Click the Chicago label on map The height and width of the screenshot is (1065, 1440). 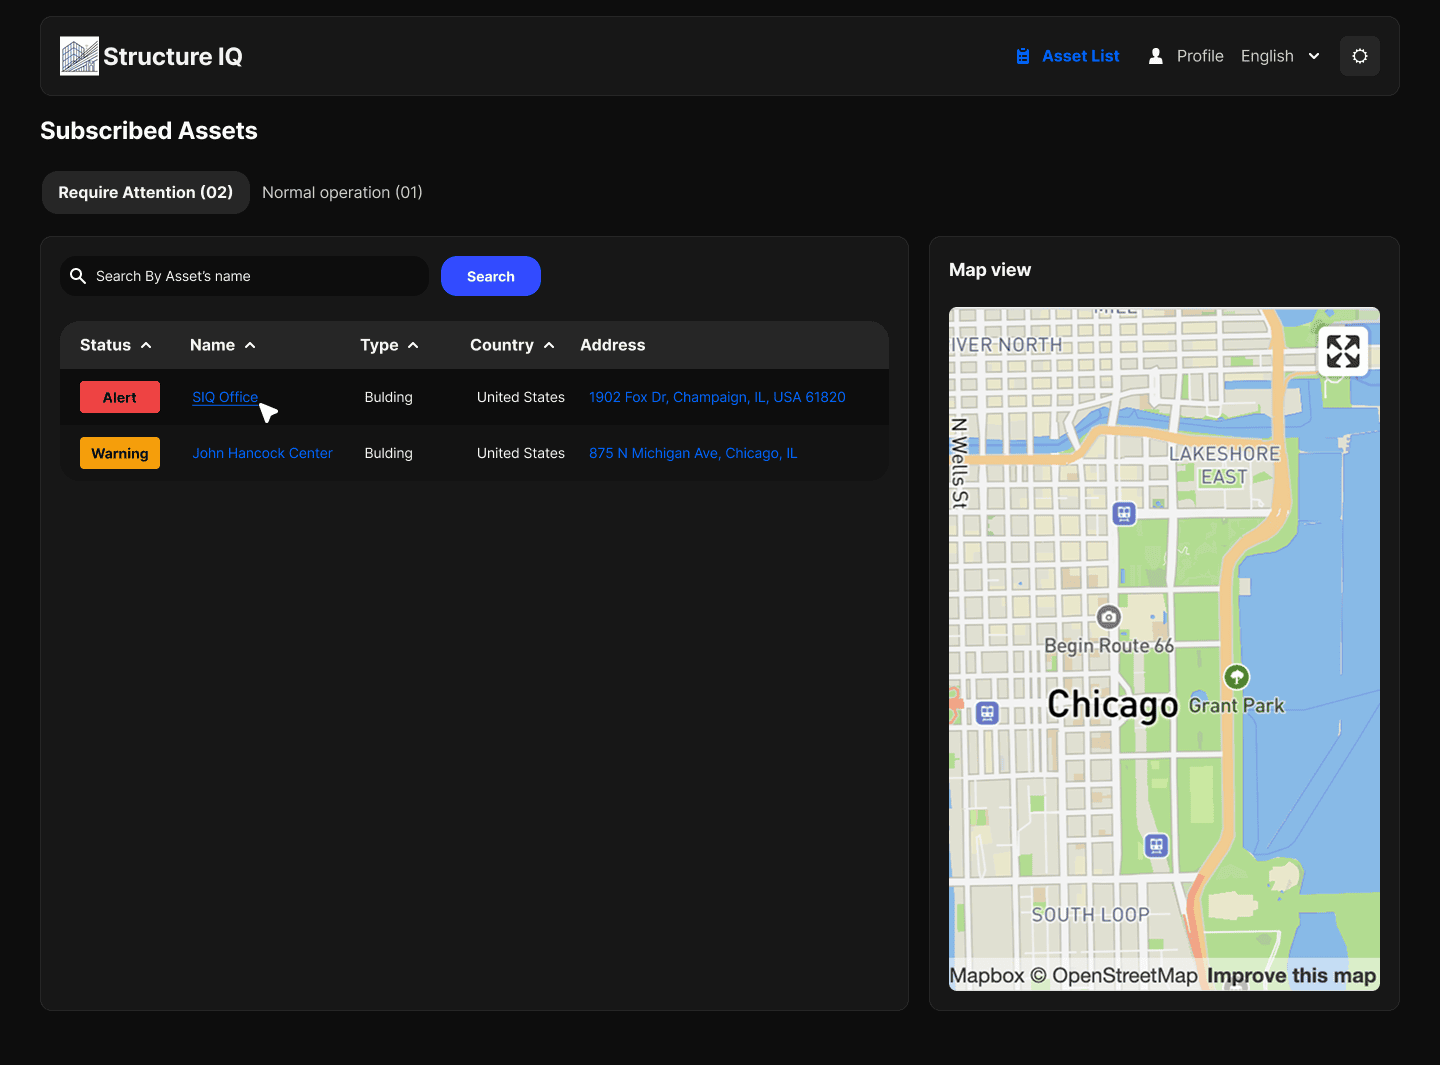pos(1113,706)
